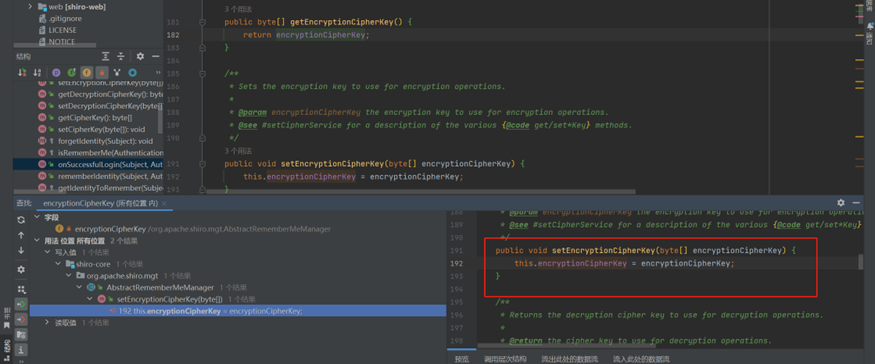Toggle show import statements folder icon
875x364 pixels.
pos(21,334)
